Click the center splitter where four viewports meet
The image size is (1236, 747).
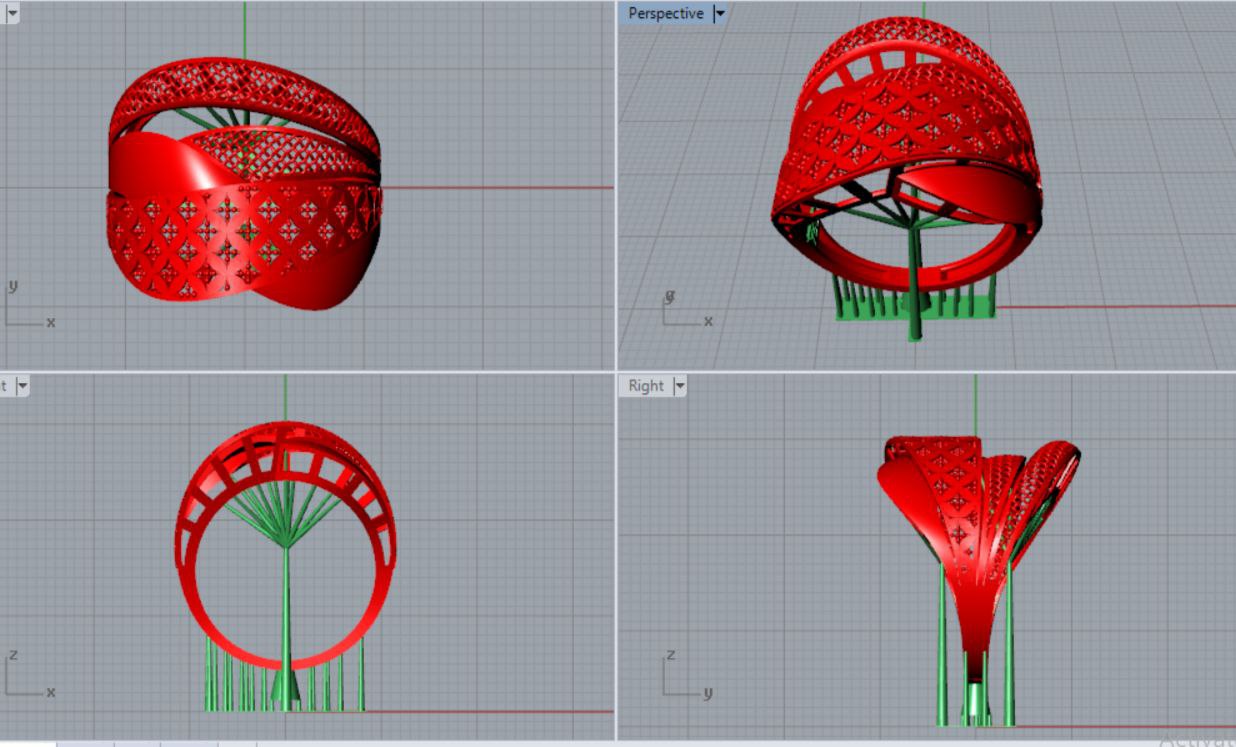(x=616, y=372)
